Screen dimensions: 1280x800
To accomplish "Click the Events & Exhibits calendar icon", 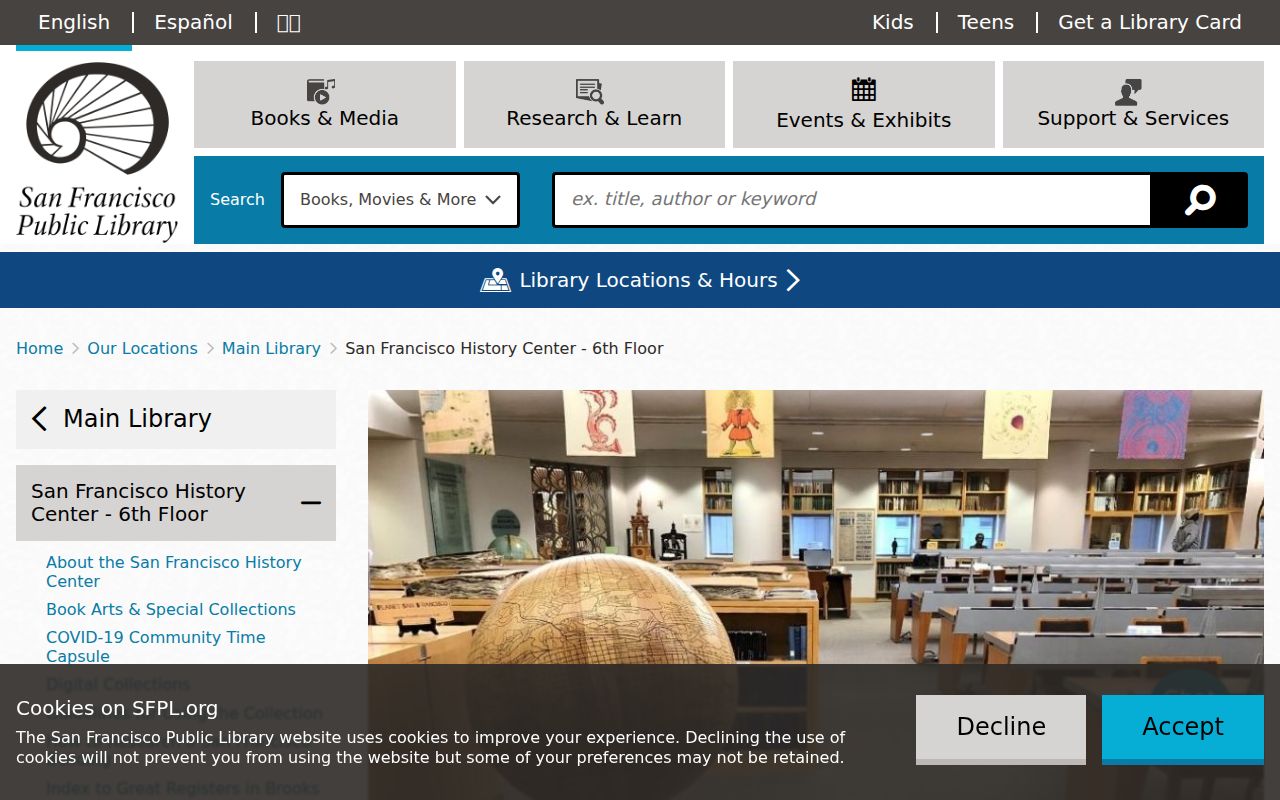I will click(864, 90).
